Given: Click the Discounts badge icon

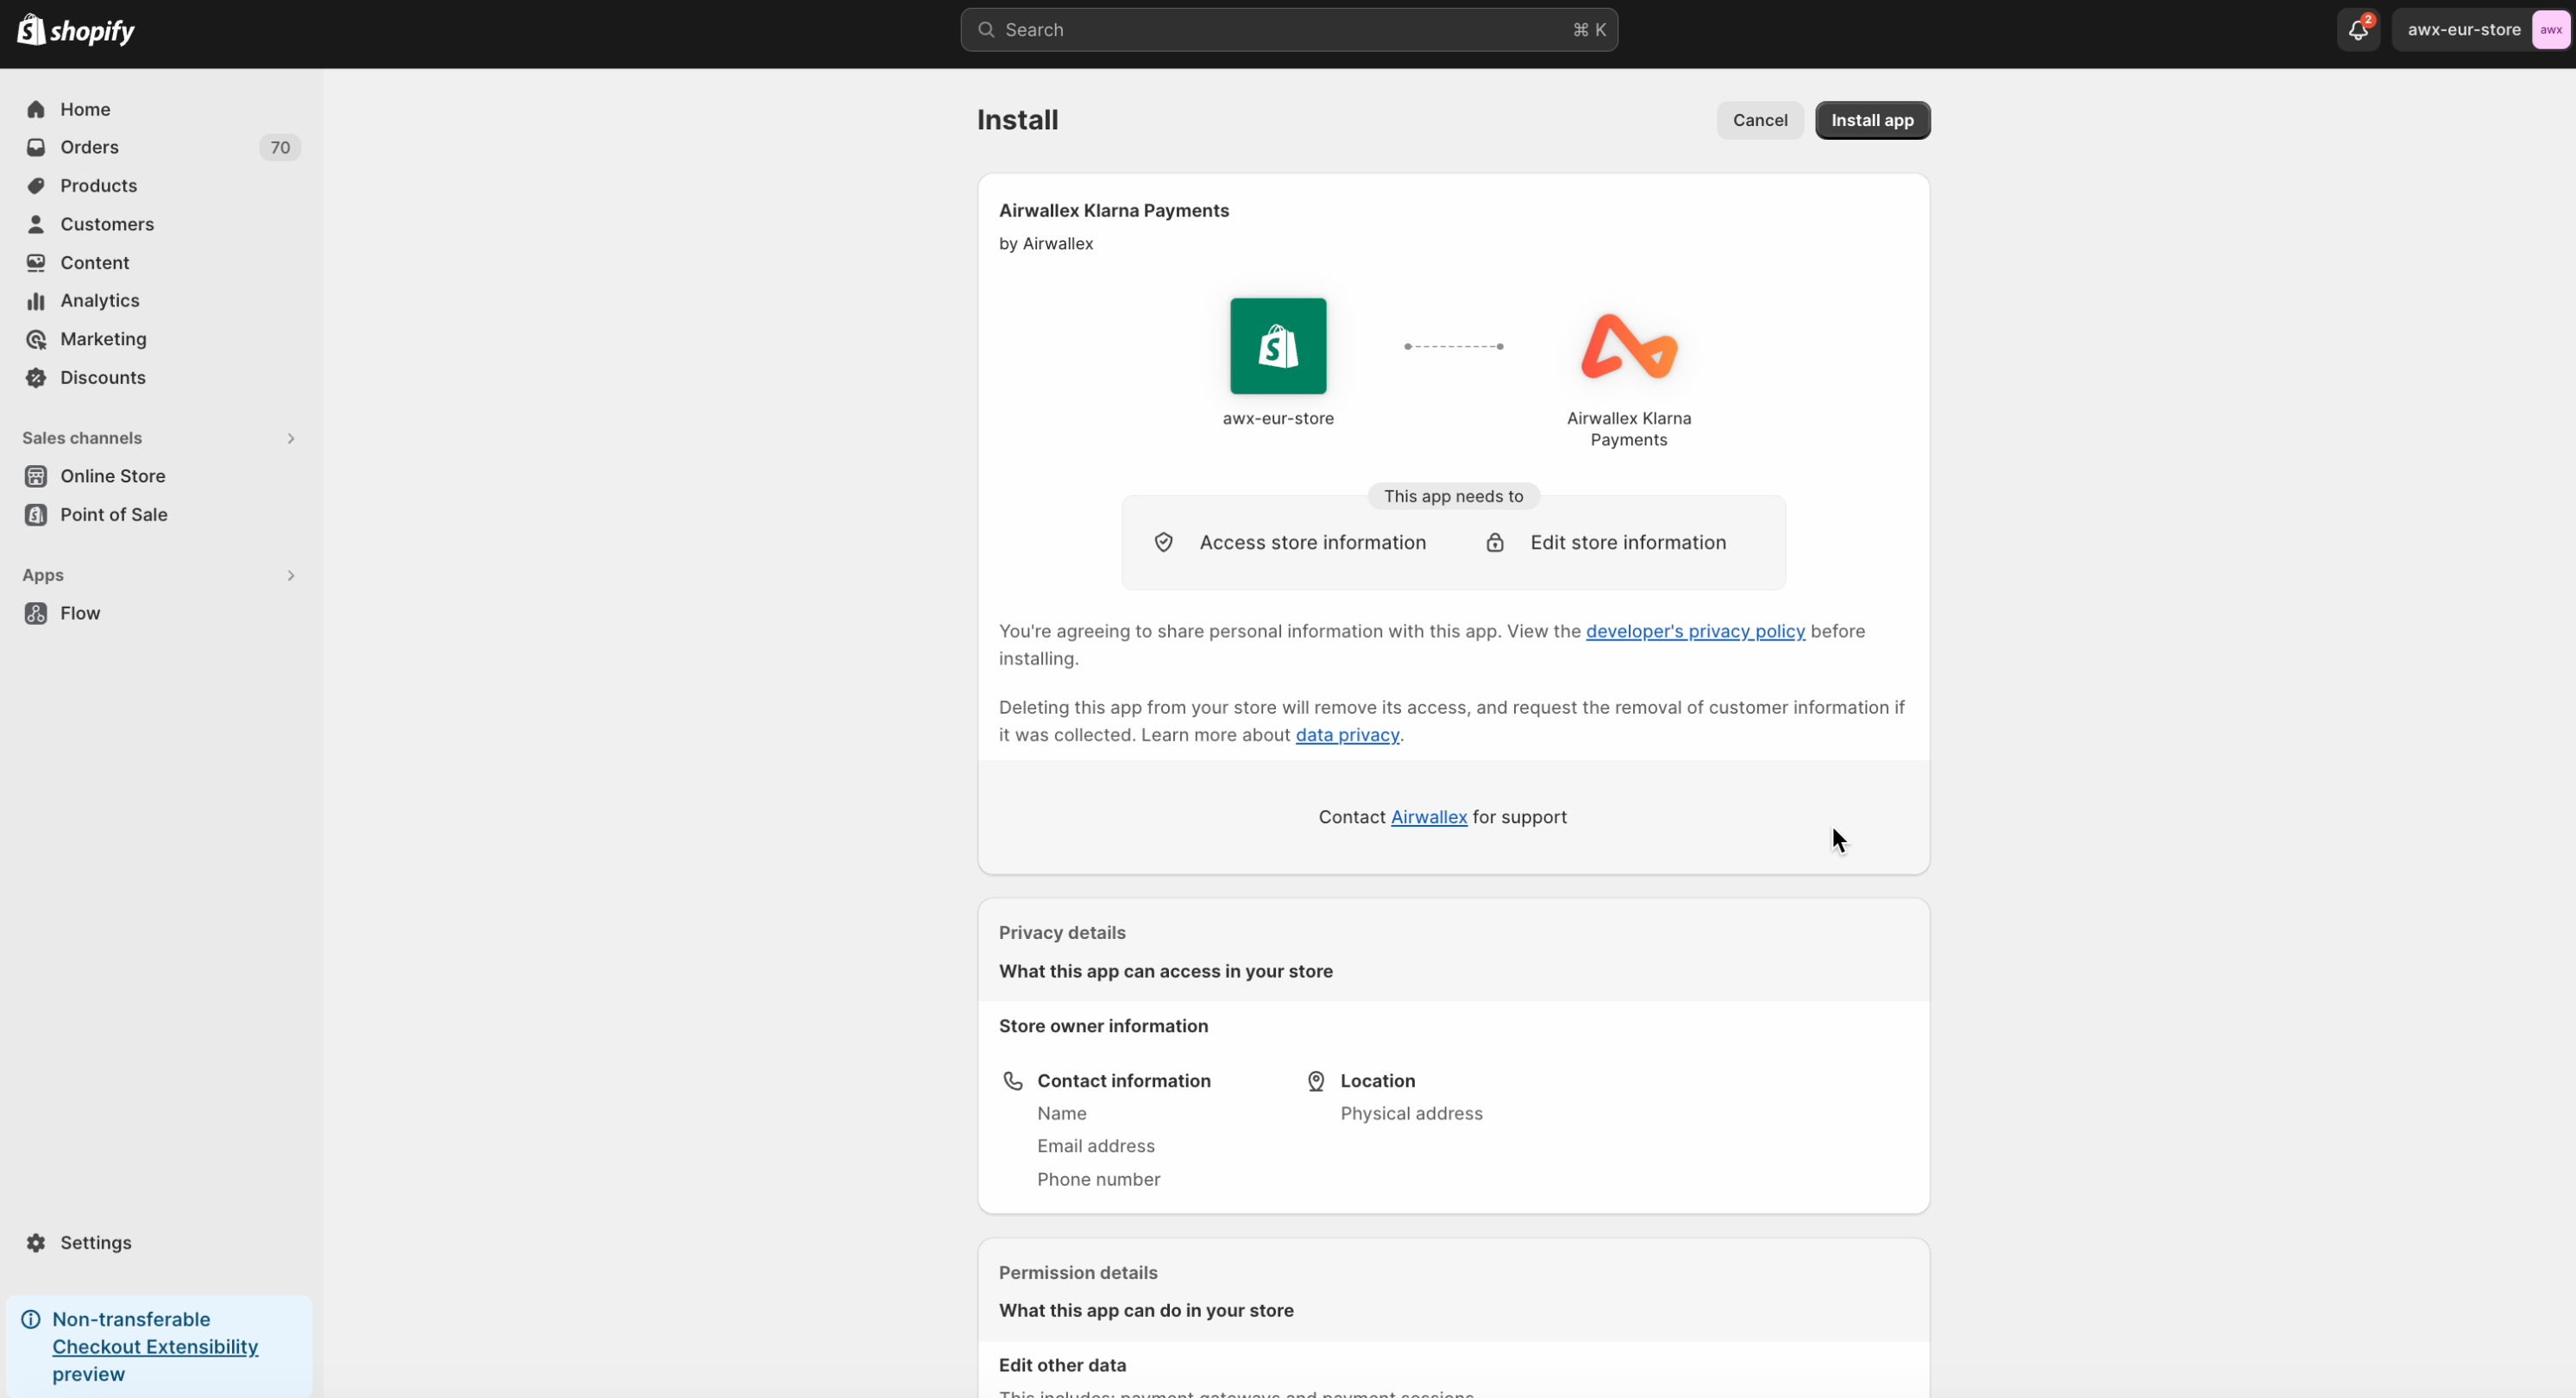Looking at the screenshot, I should point(36,378).
